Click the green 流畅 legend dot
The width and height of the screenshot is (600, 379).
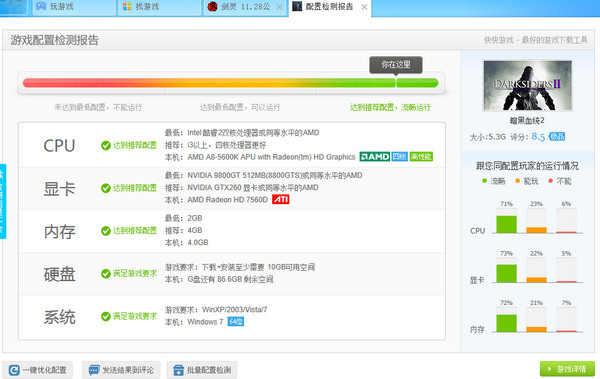[484, 181]
